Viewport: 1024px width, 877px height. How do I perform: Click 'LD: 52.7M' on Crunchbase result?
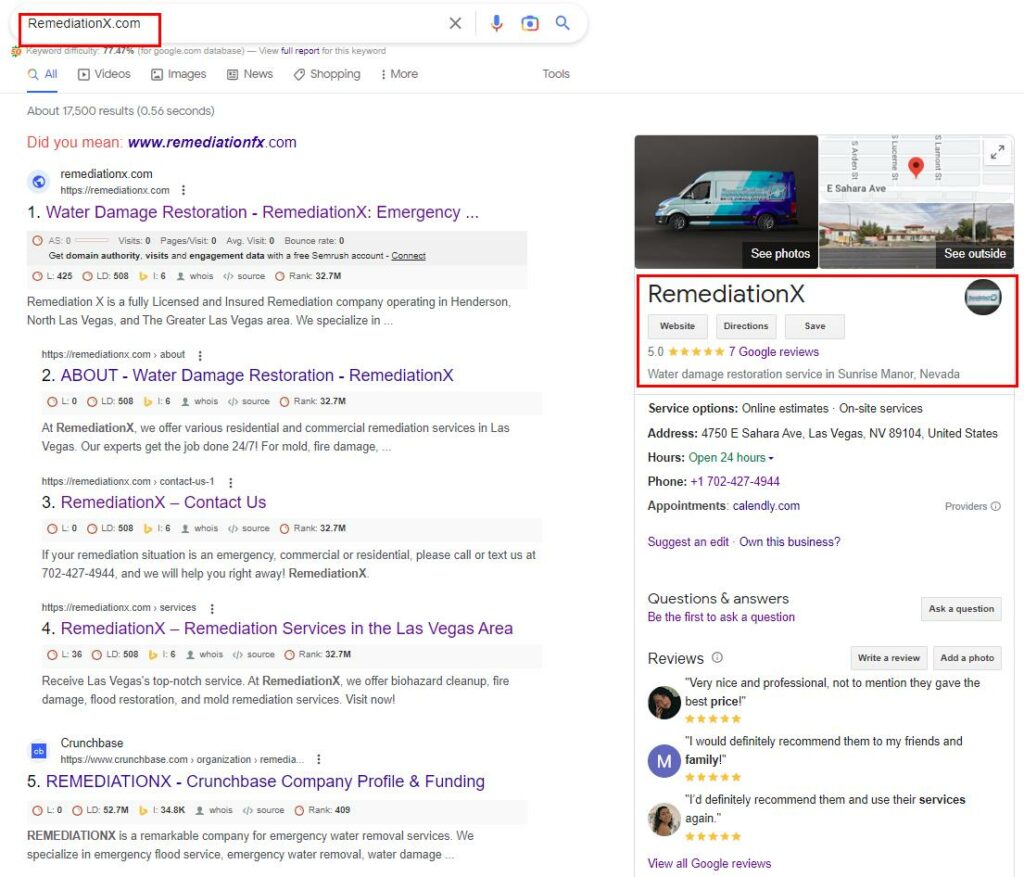(100, 810)
